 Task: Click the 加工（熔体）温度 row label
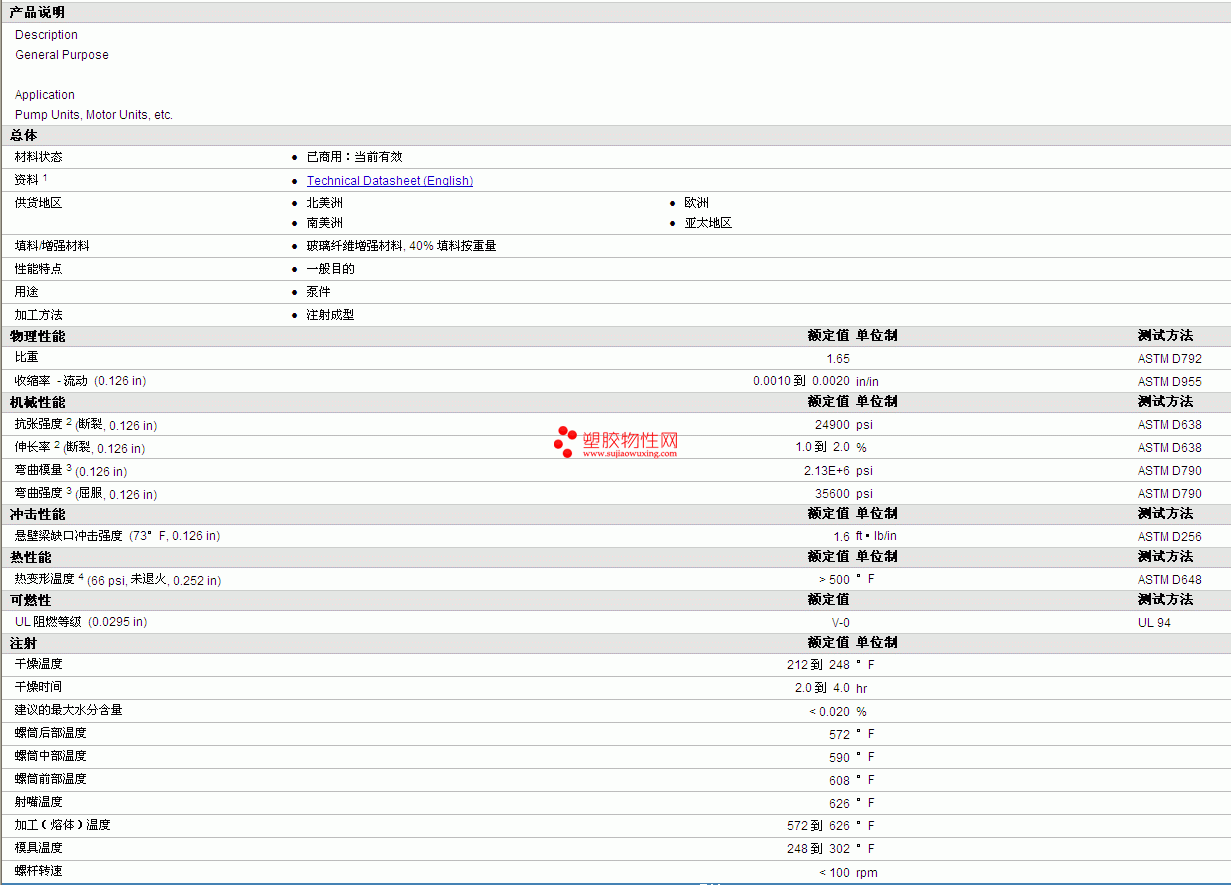[x=62, y=825]
